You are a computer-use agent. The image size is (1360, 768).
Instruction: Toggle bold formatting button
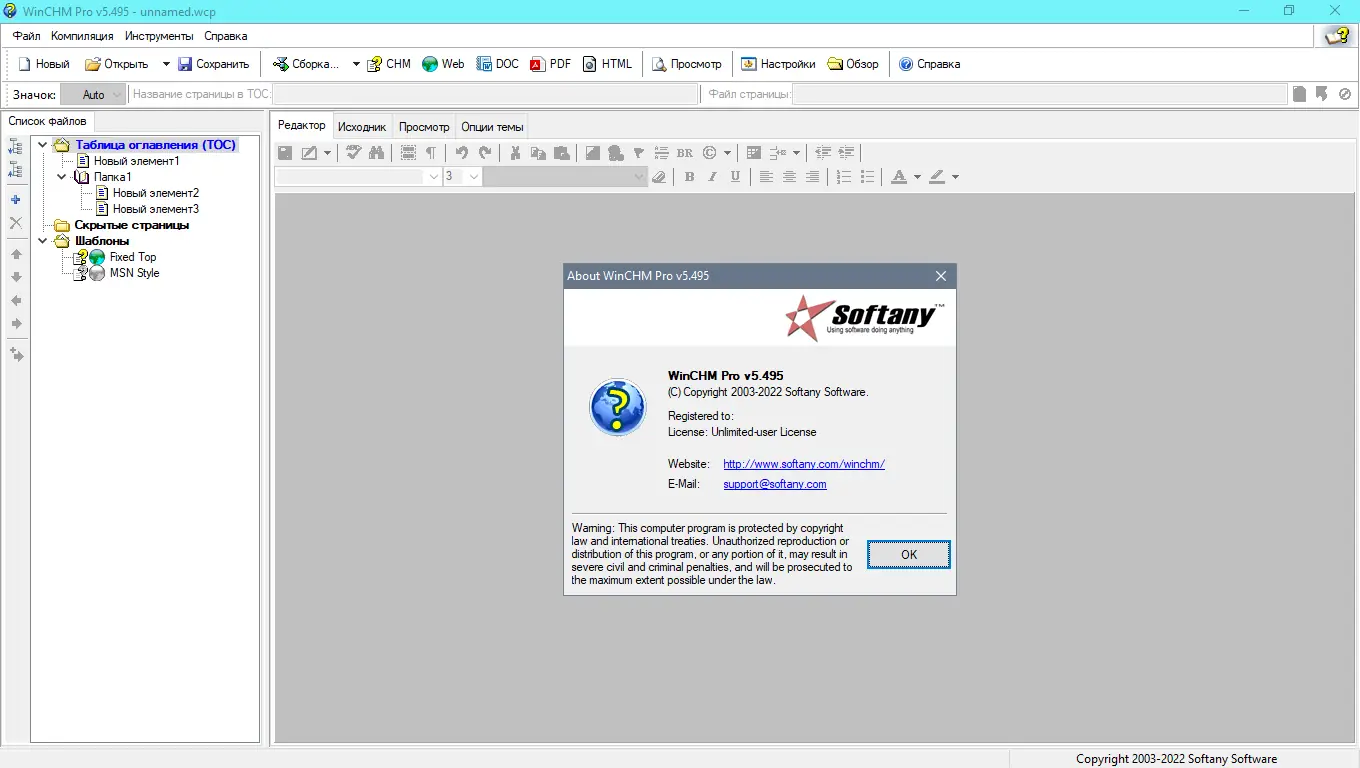689,177
